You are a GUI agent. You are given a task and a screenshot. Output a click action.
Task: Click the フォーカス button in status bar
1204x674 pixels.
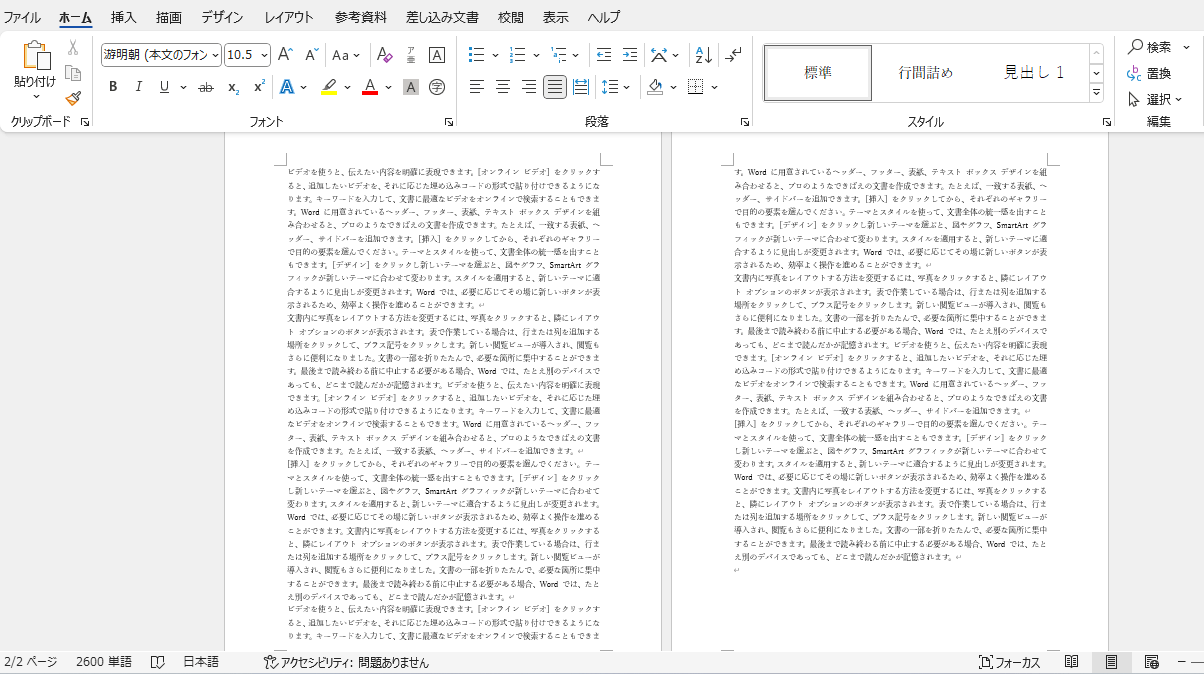click(1010, 662)
